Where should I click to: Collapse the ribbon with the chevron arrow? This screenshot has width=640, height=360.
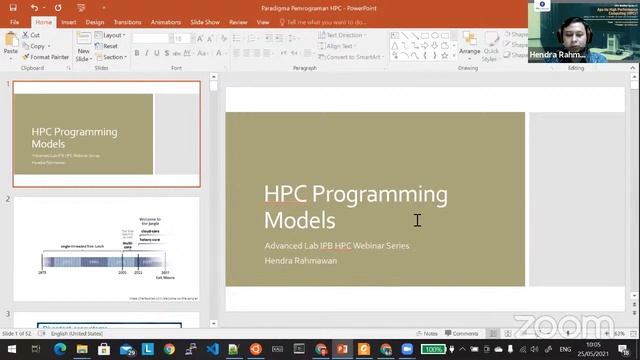click(x=633, y=68)
